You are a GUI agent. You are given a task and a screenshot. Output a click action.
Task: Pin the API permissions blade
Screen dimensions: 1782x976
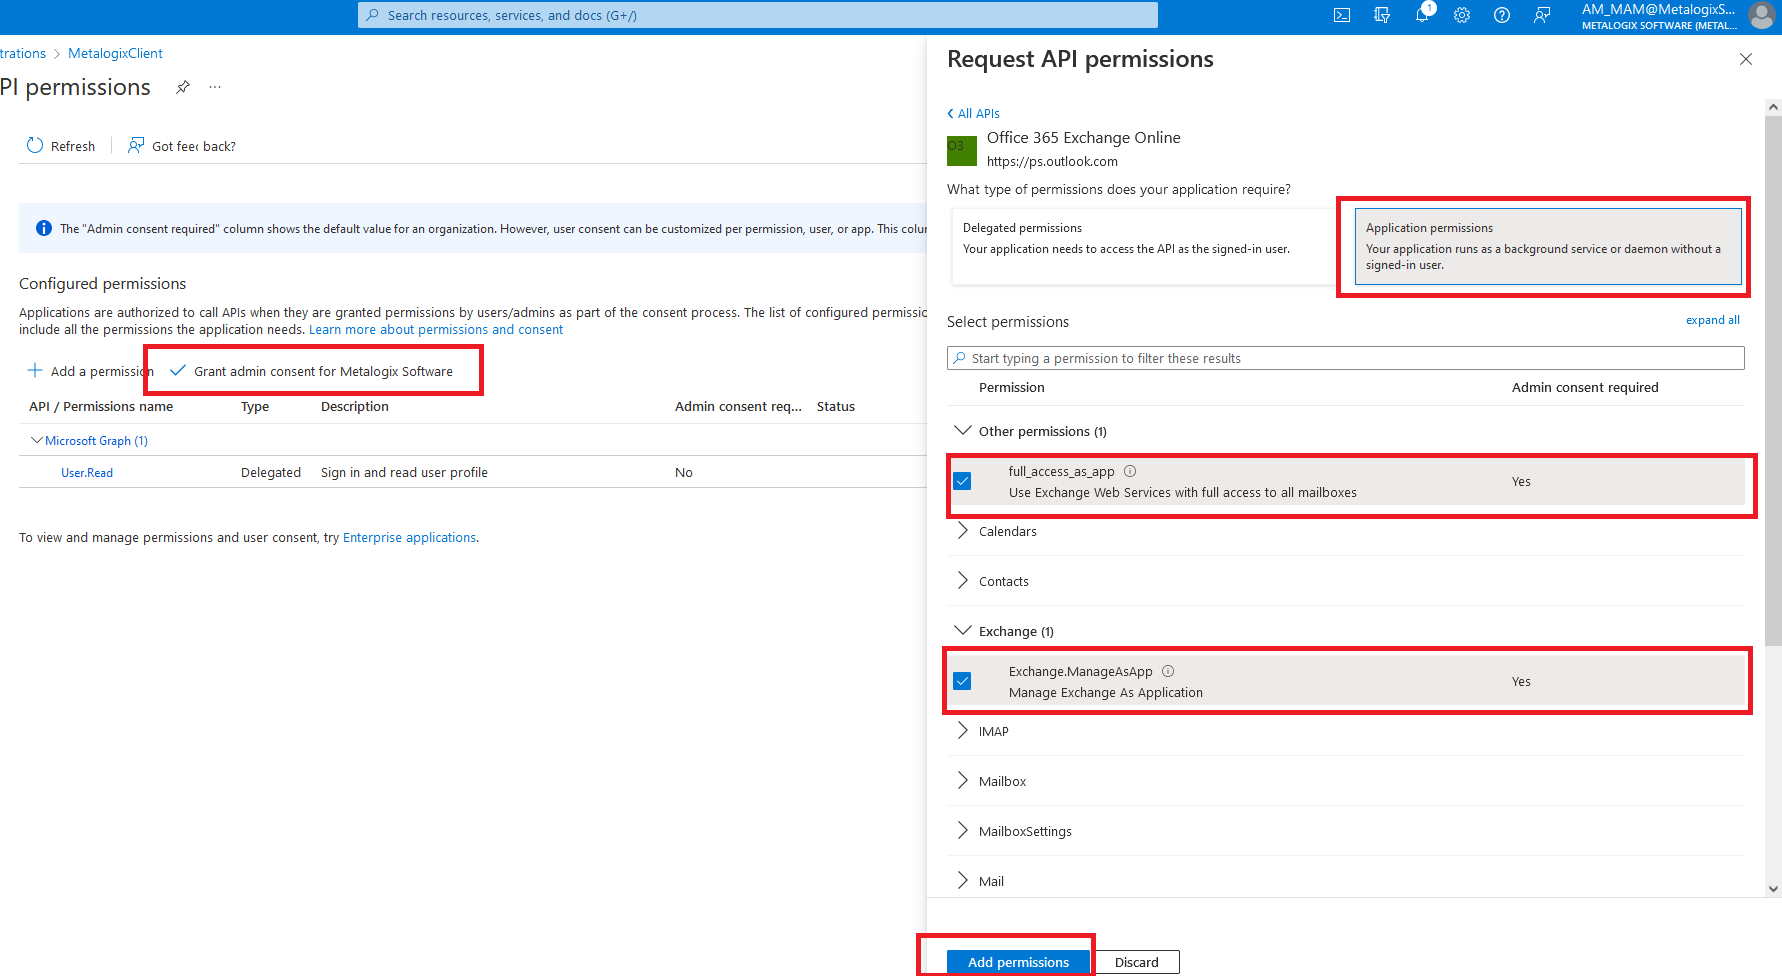coord(183,87)
